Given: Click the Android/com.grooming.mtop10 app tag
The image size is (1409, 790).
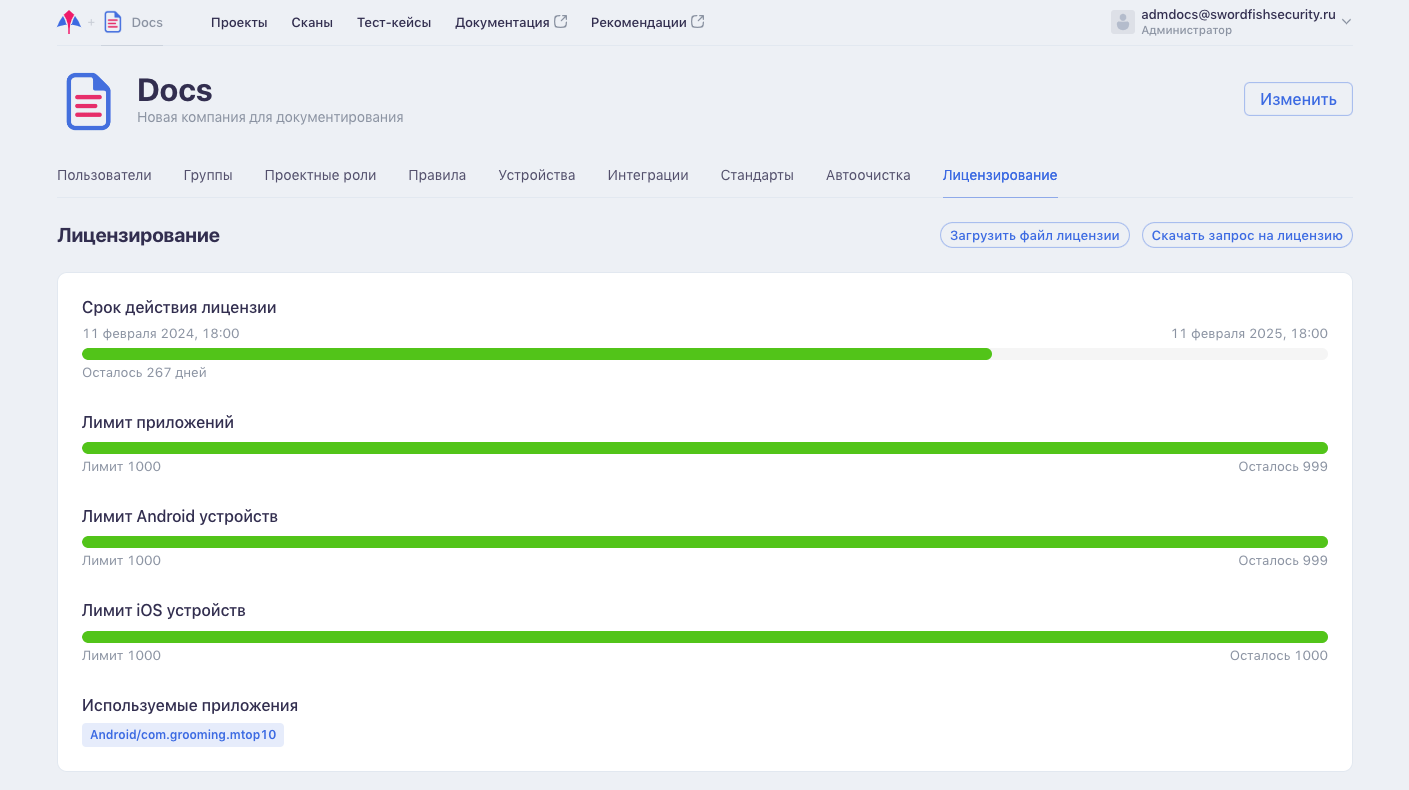Looking at the screenshot, I should (x=183, y=735).
